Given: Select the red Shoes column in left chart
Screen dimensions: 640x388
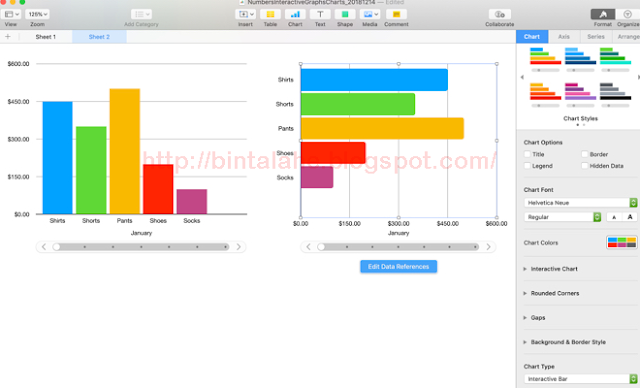Looking at the screenshot, I should pyautogui.click(x=158, y=189).
